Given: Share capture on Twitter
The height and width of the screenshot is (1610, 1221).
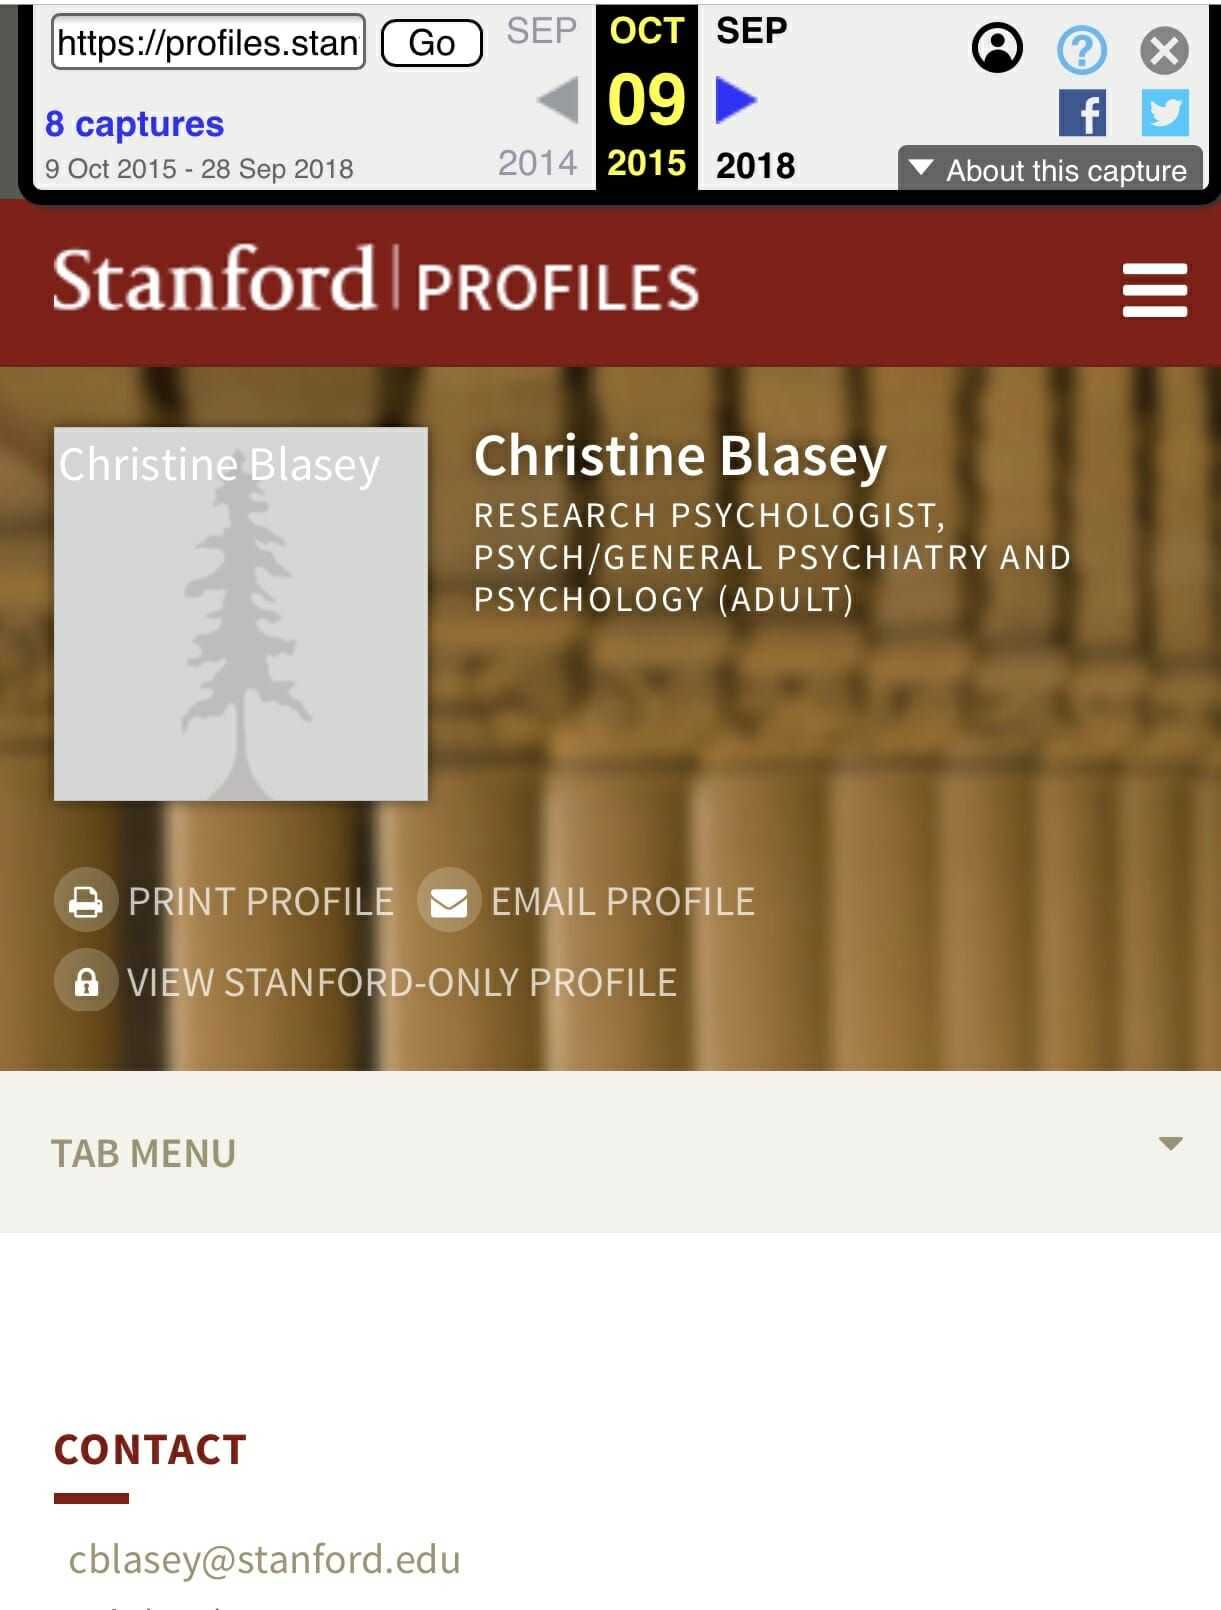Looking at the screenshot, I should pos(1165,113).
